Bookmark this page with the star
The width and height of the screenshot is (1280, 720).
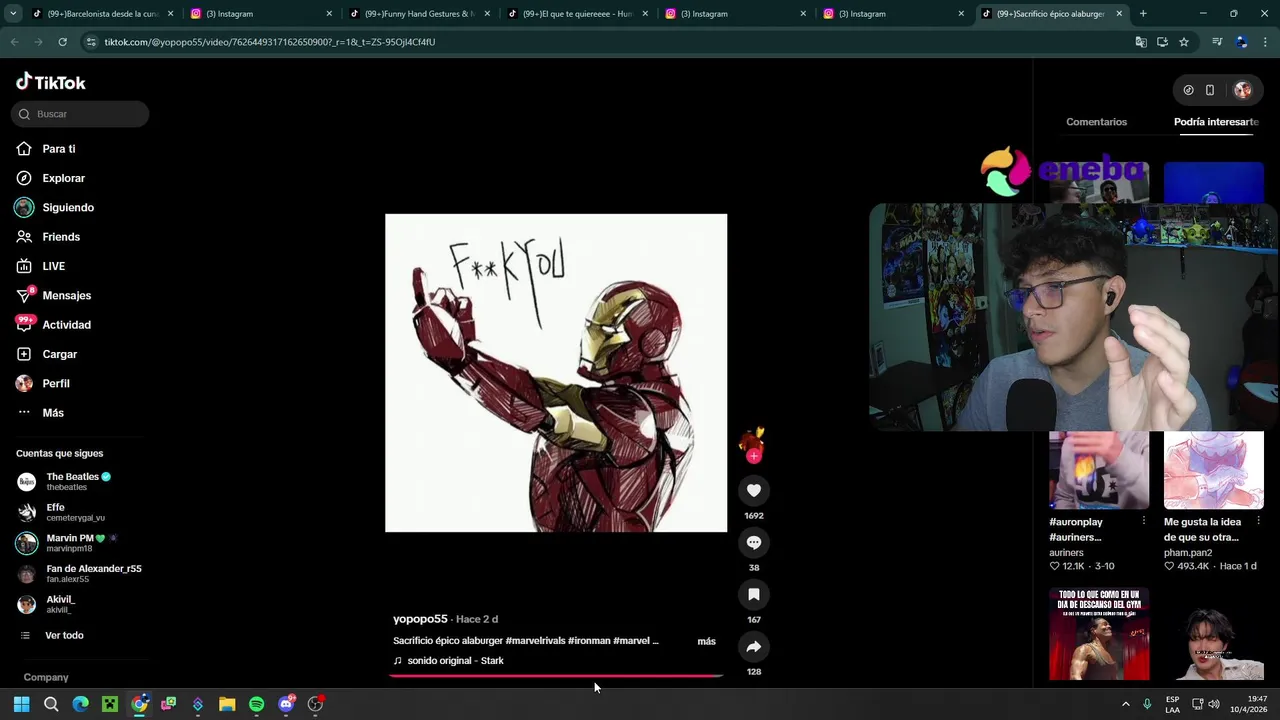click(1184, 42)
